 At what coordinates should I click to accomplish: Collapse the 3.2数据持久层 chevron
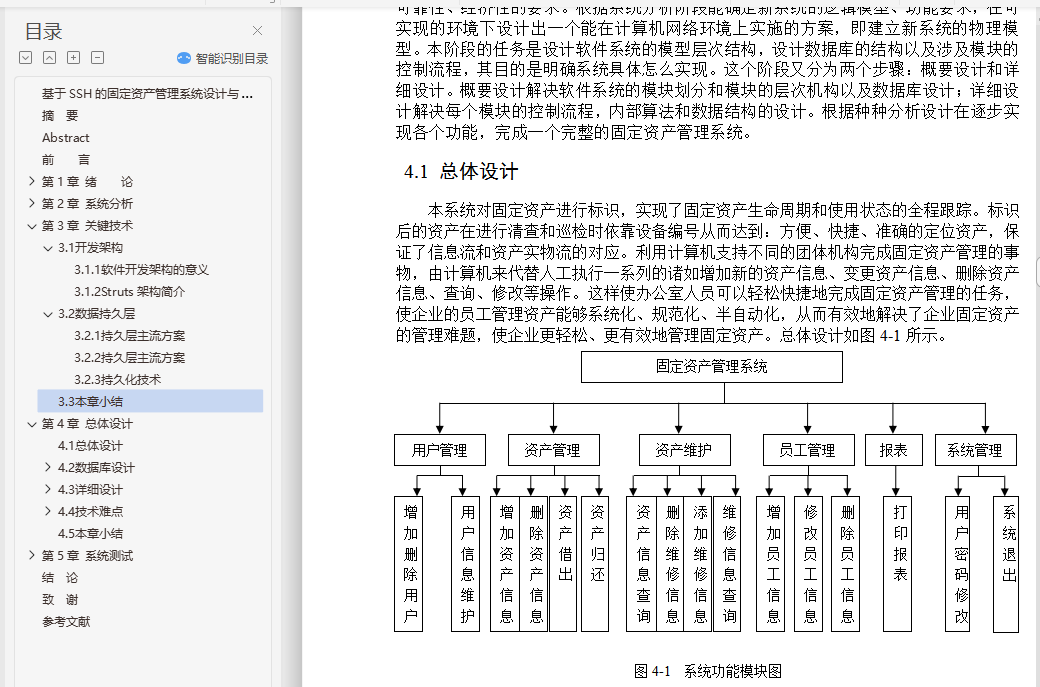pos(48,314)
